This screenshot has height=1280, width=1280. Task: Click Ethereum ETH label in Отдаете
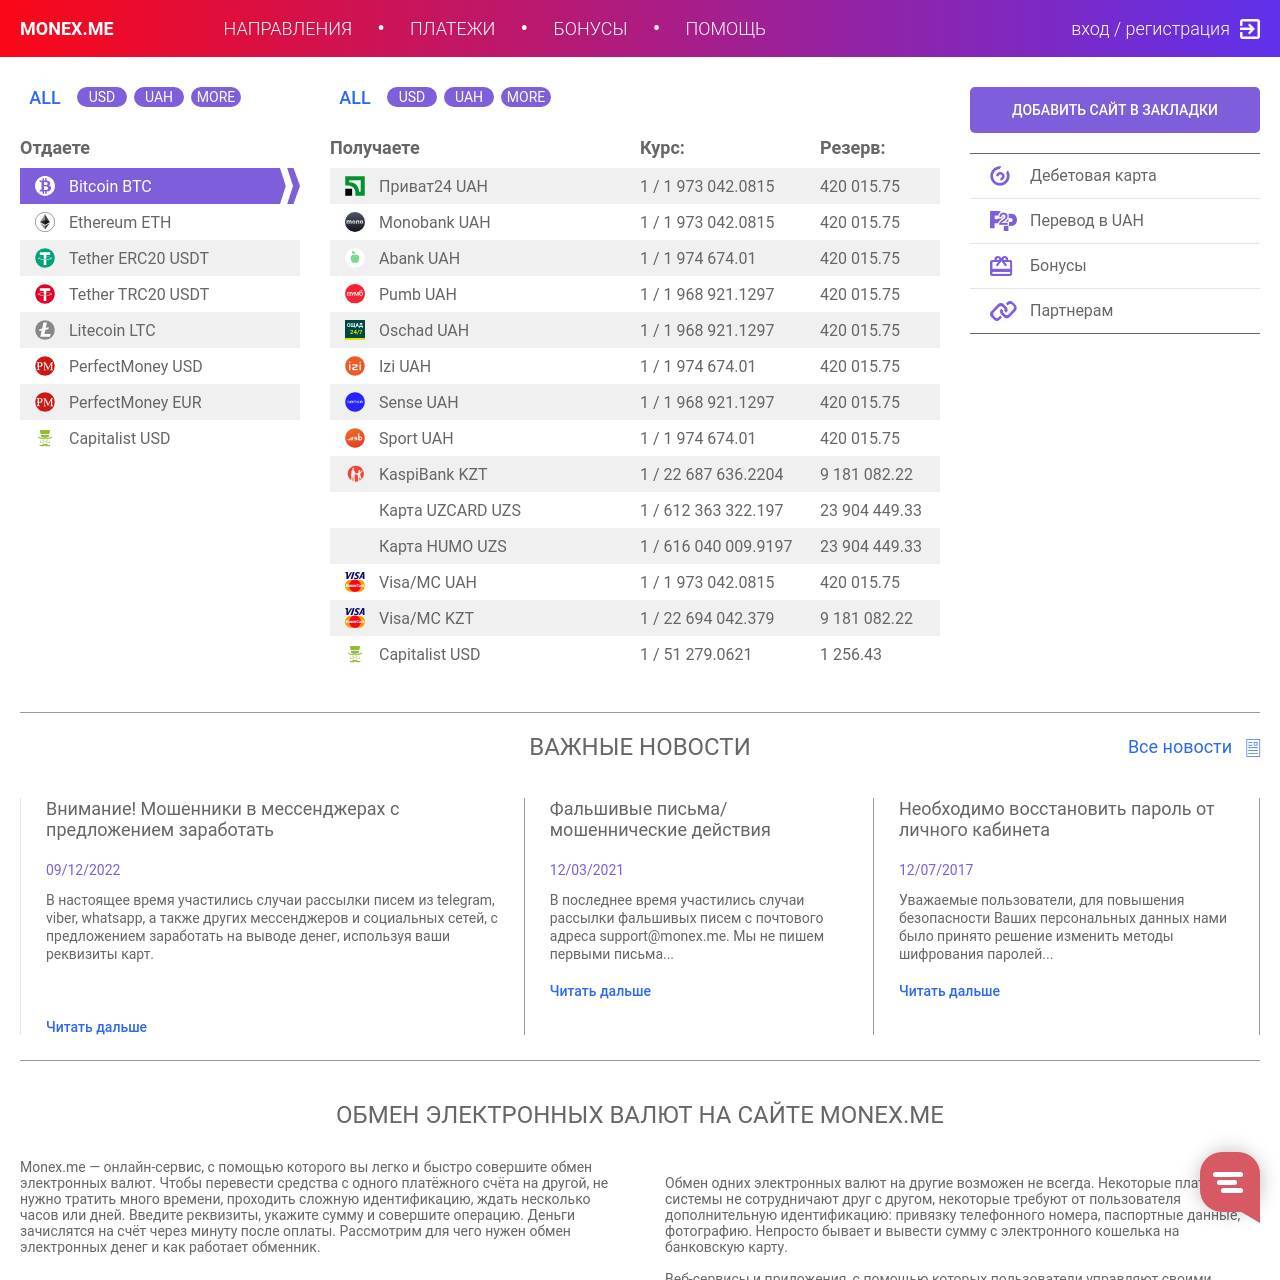(x=120, y=222)
